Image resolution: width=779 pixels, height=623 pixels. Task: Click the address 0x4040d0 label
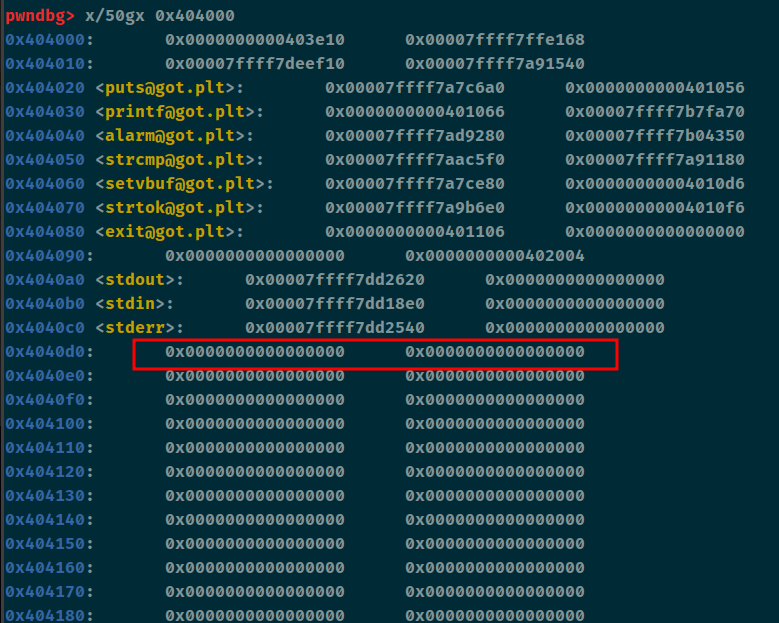pos(46,351)
